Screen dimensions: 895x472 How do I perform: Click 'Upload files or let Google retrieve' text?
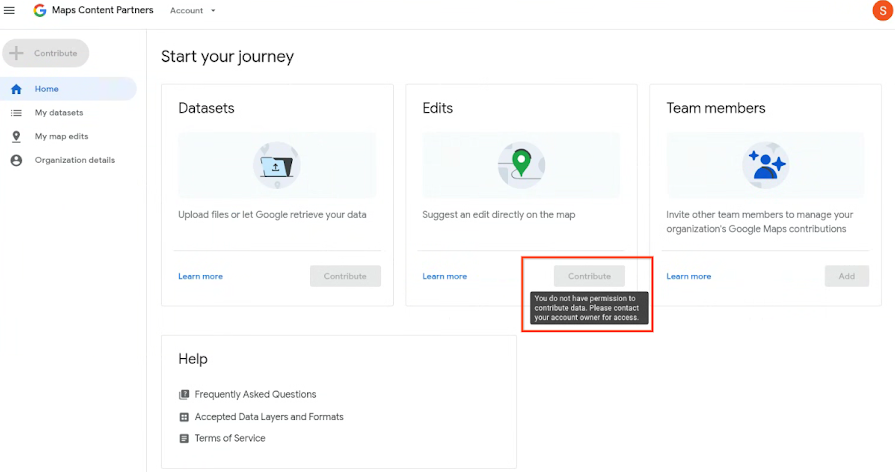(272, 215)
